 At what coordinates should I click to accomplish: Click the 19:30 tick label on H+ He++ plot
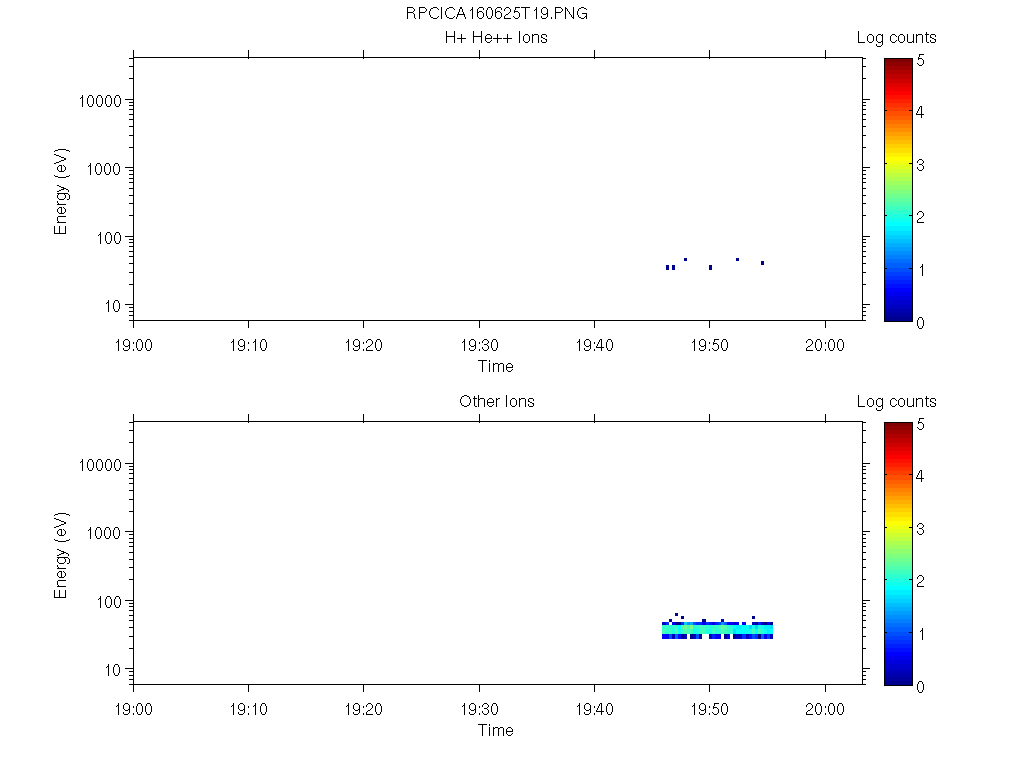[479, 345]
